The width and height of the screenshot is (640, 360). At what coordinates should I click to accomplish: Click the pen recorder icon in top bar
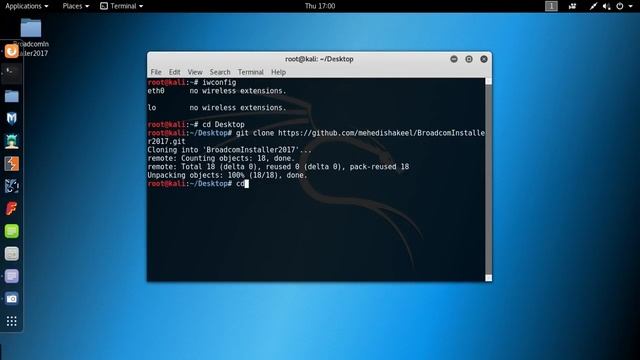click(593, 6)
